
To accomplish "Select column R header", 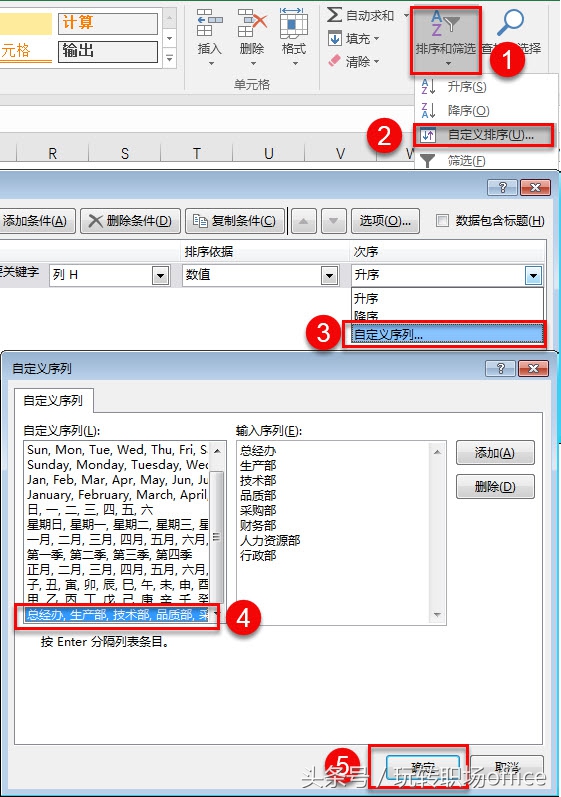I will 52,153.
